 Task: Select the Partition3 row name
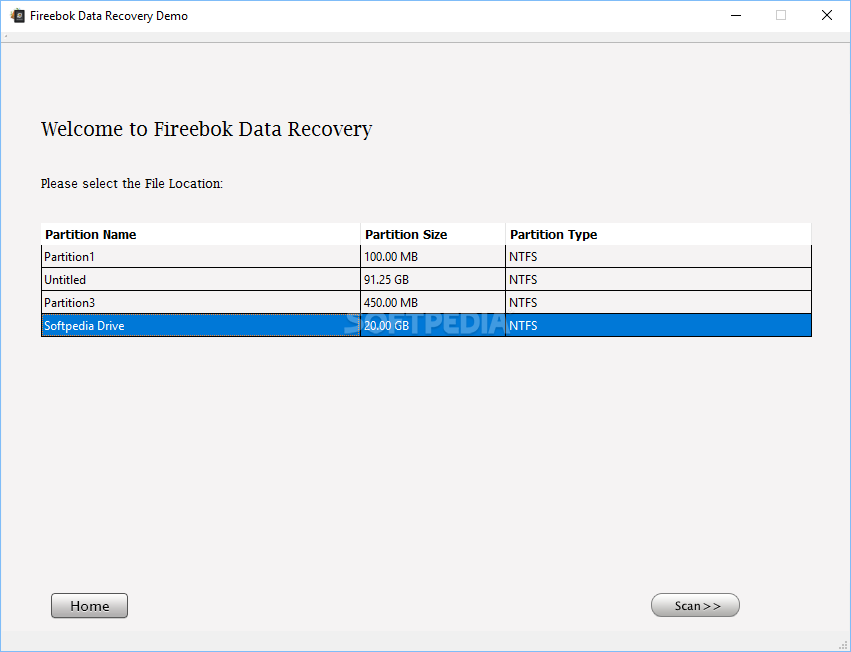201,302
